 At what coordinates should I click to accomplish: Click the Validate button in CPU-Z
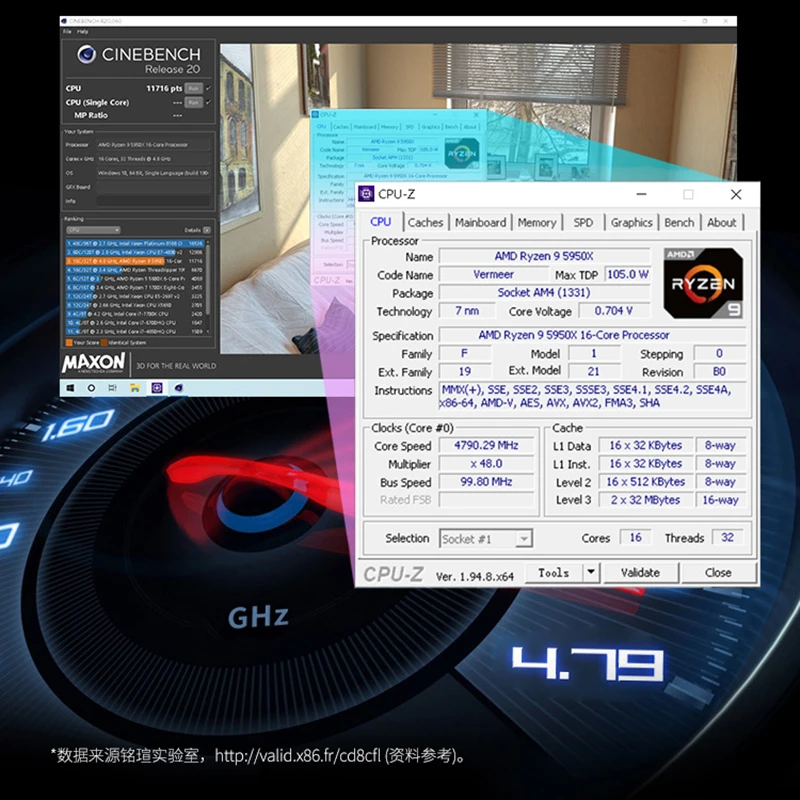click(x=641, y=572)
